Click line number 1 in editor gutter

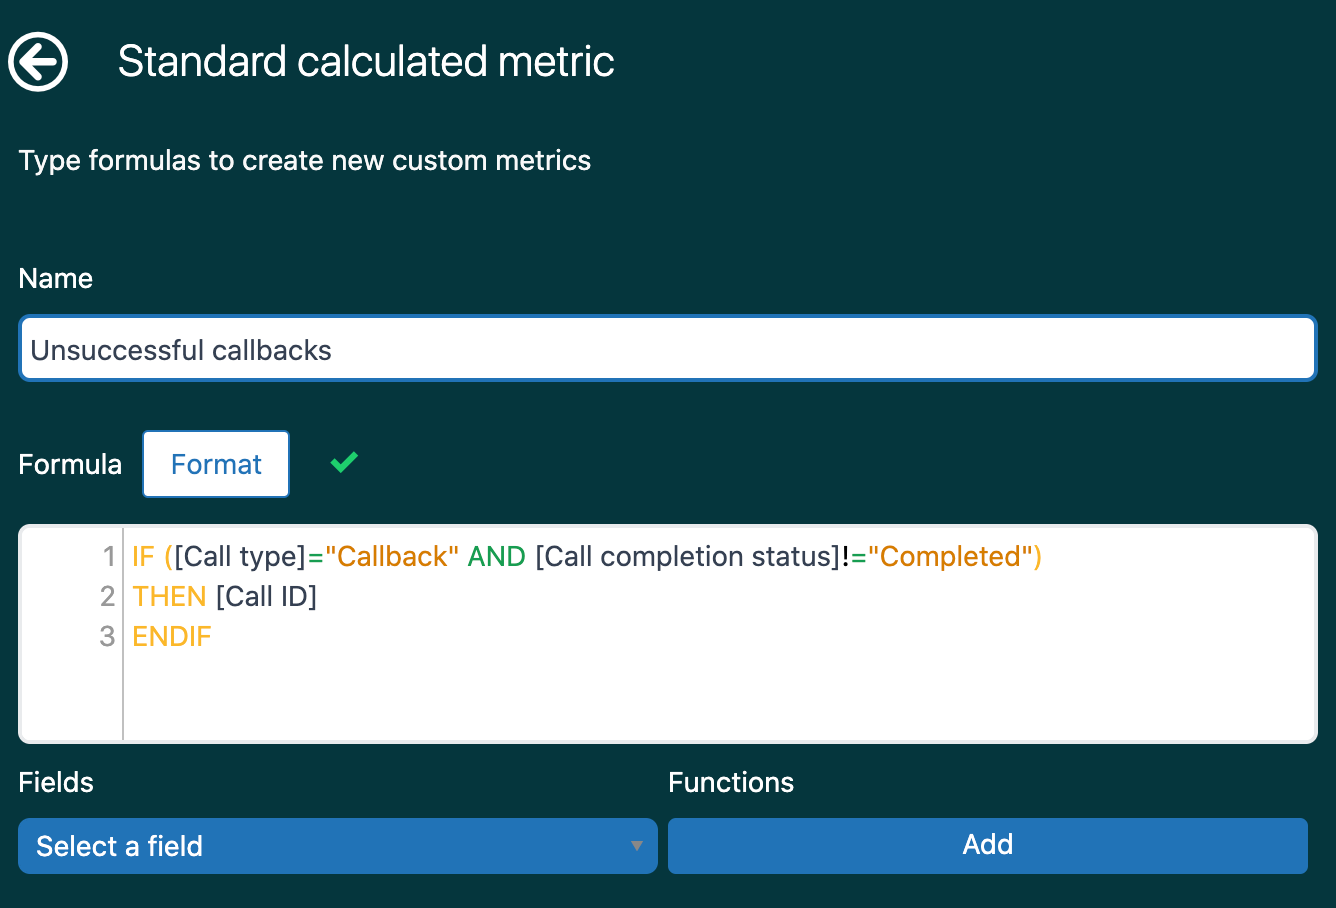tap(108, 557)
